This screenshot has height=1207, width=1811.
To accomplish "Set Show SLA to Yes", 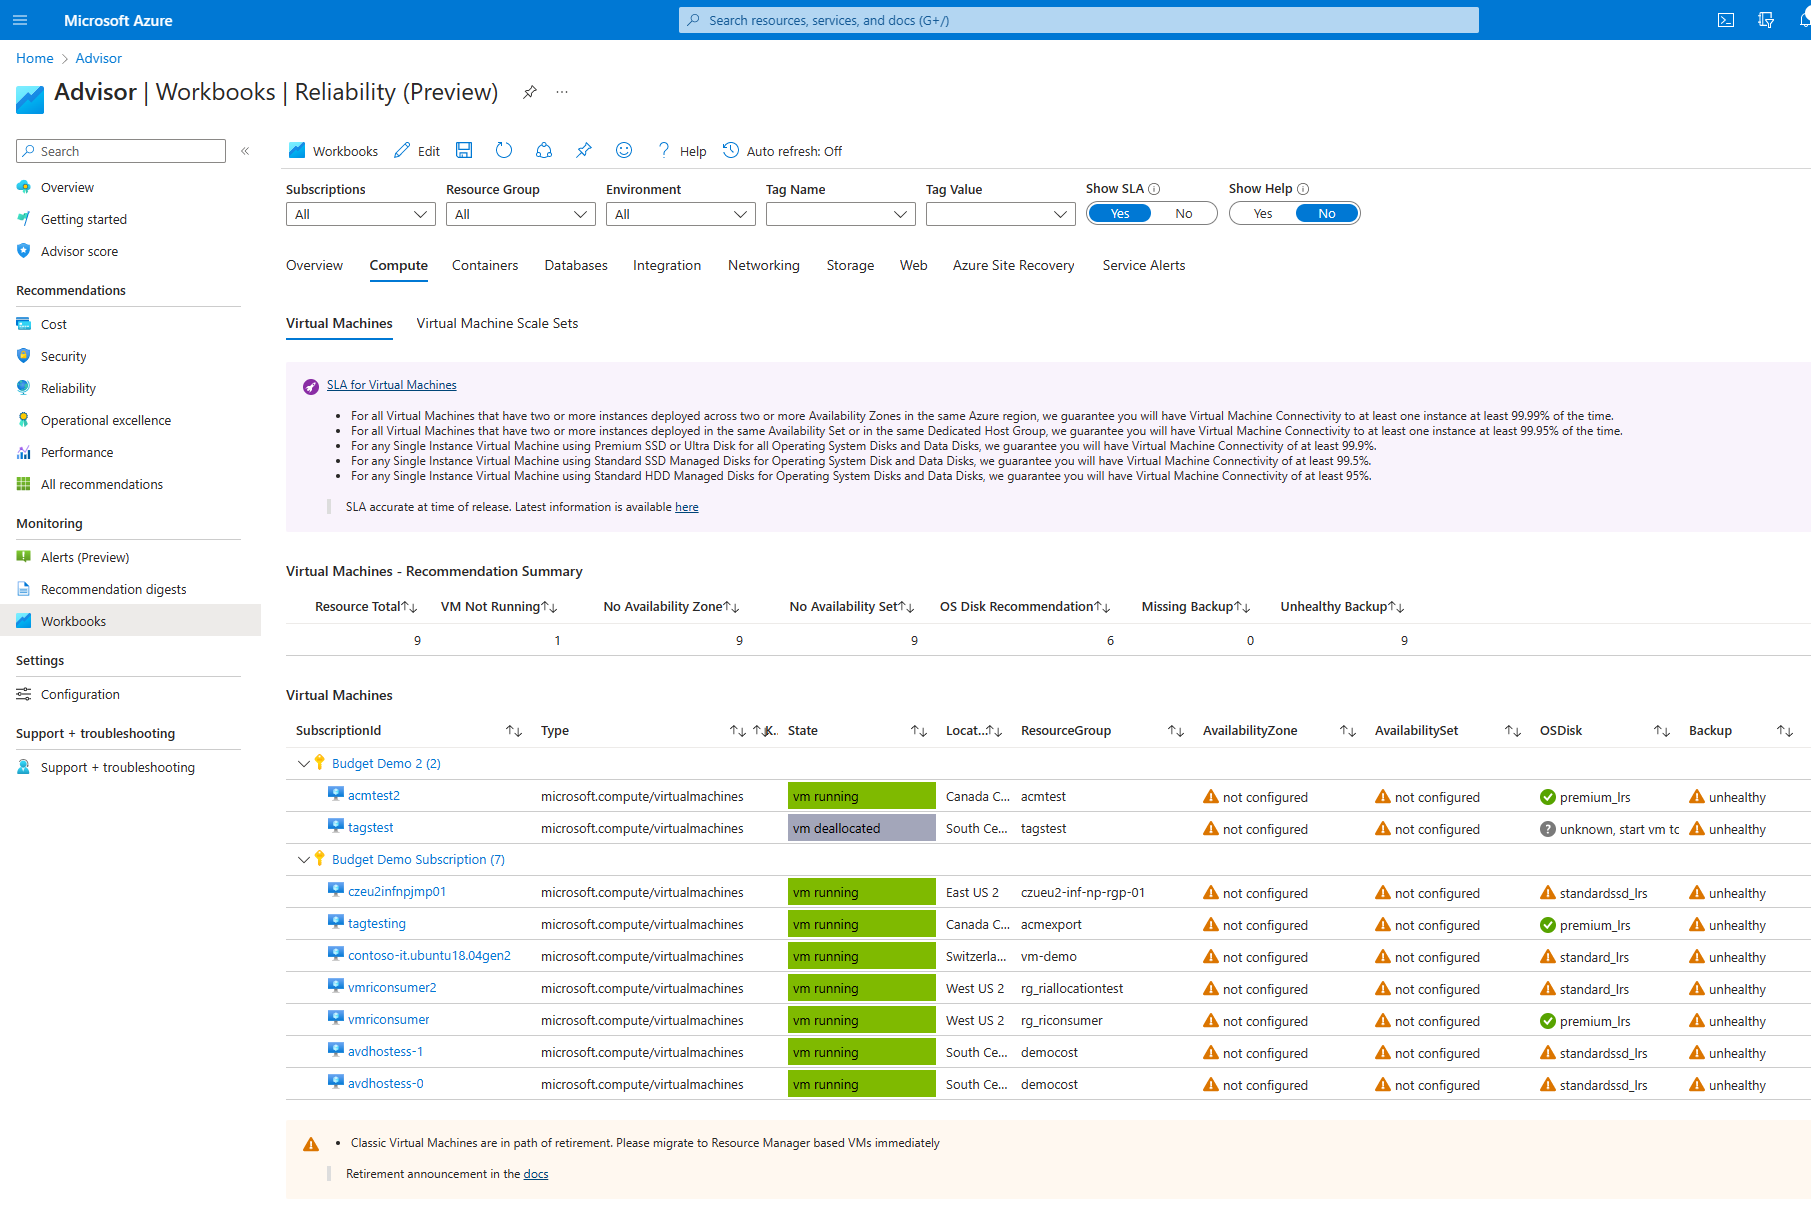I will click(1120, 213).
